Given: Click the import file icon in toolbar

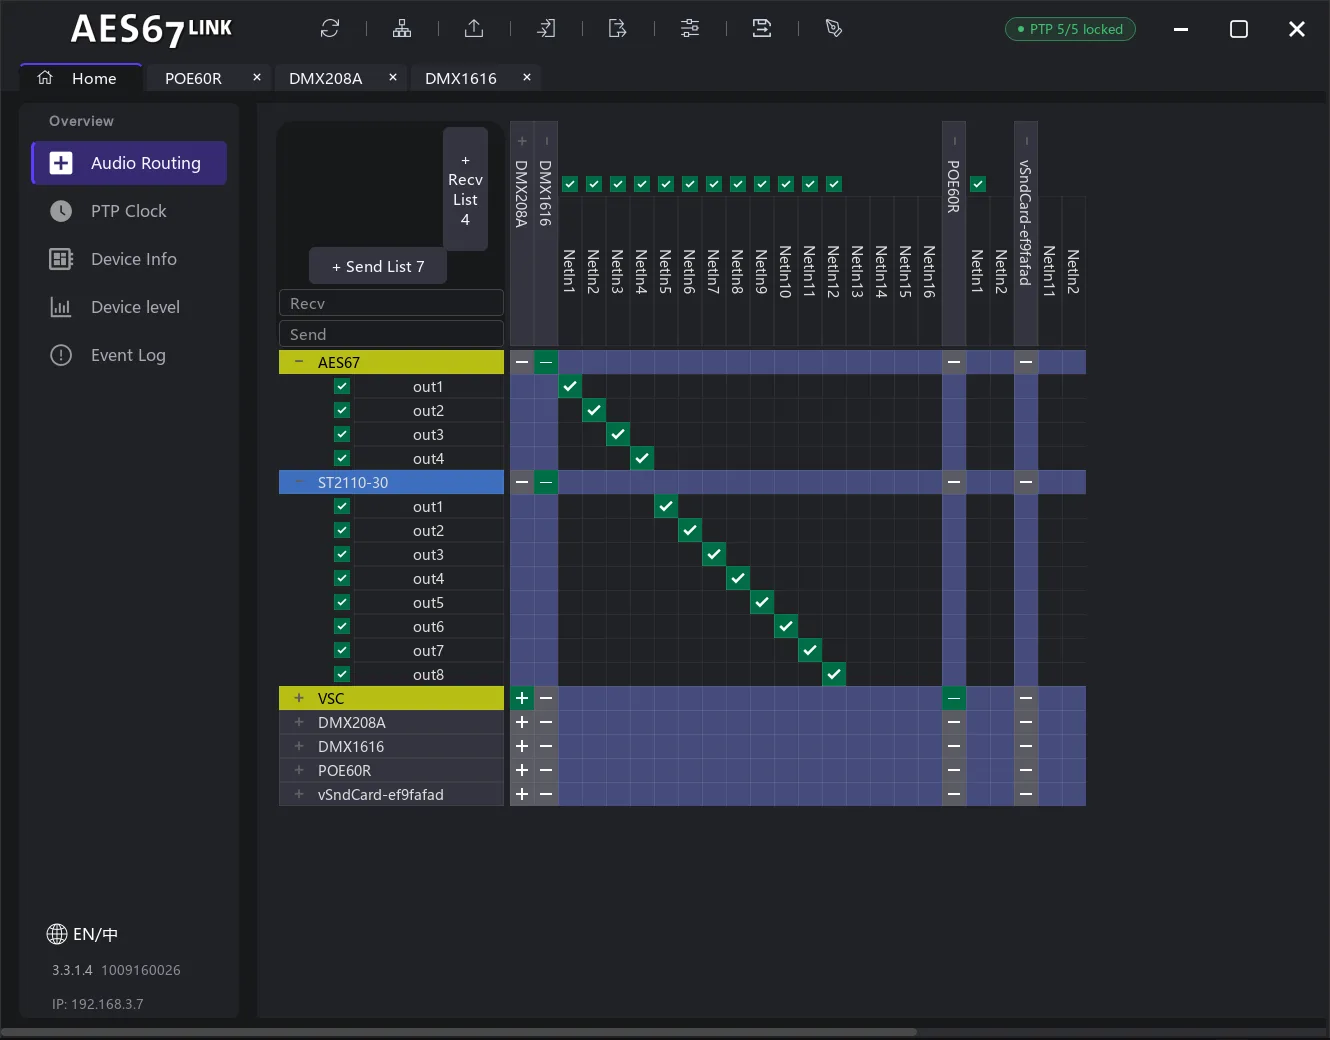Looking at the screenshot, I should pyautogui.click(x=546, y=28).
